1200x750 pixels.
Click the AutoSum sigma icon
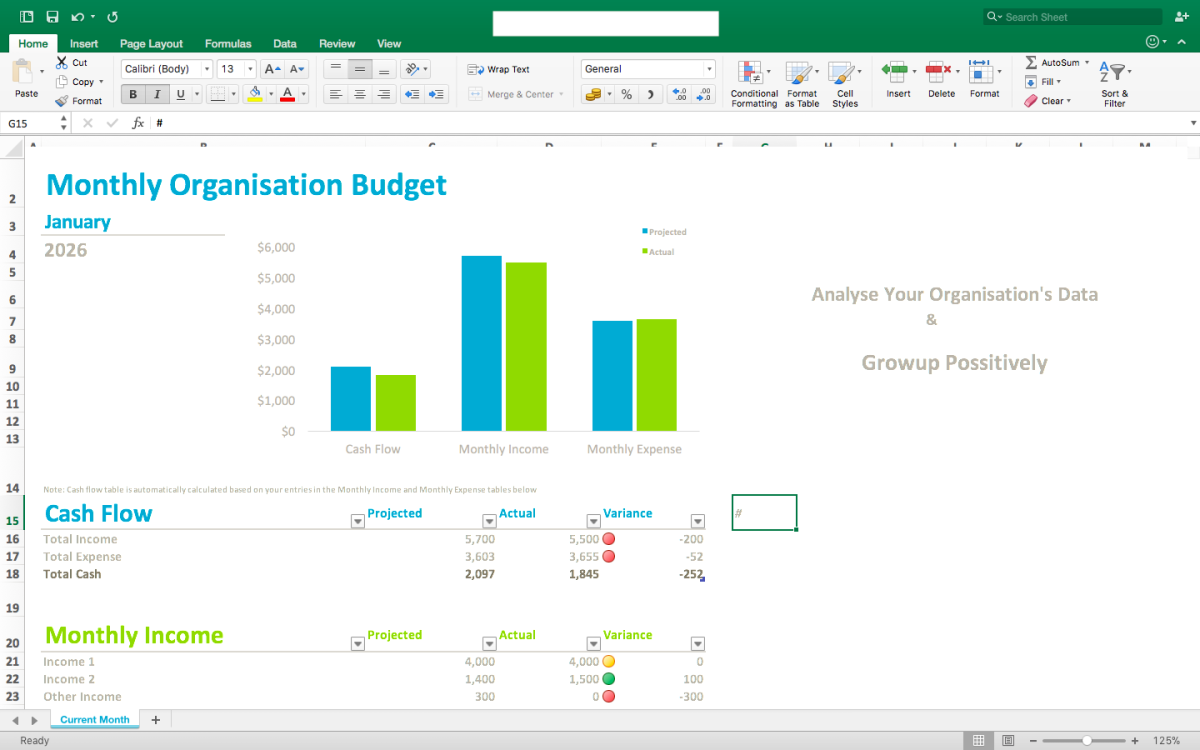pos(1031,62)
